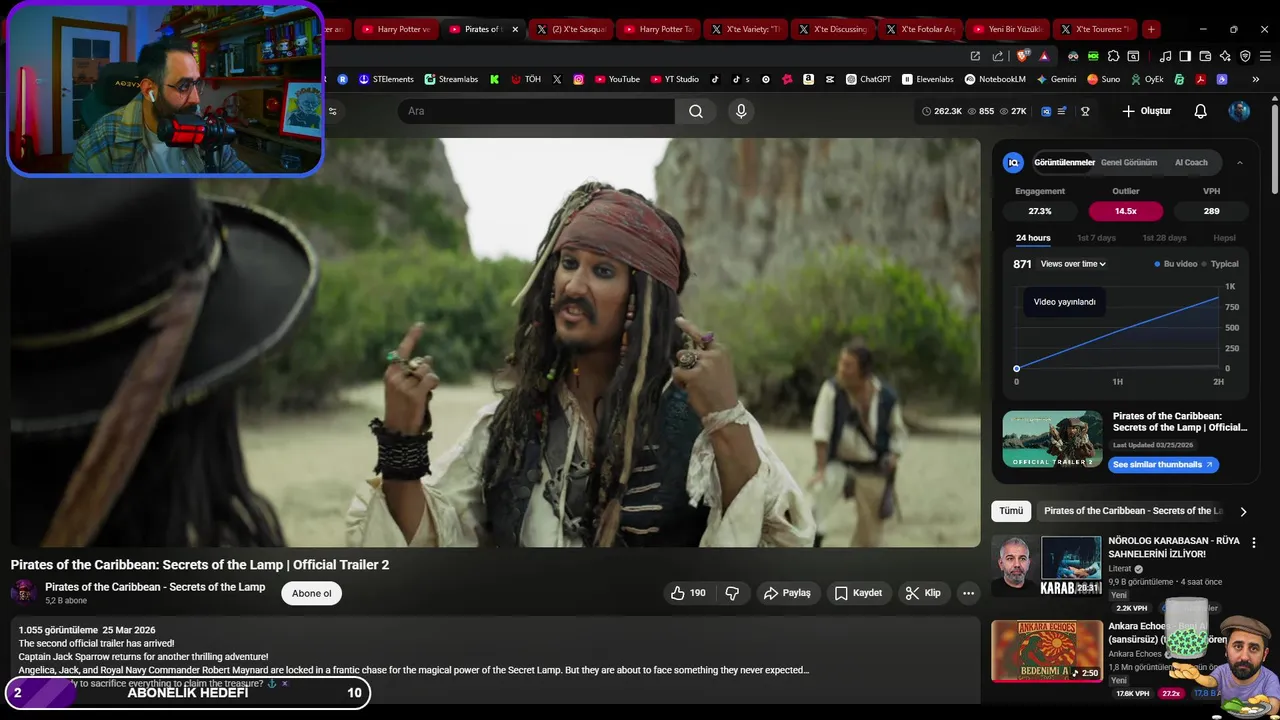Image resolution: width=1280 pixels, height=720 pixels.
Task: Toggle the browser sidebar panel icon
Action: point(1185,56)
